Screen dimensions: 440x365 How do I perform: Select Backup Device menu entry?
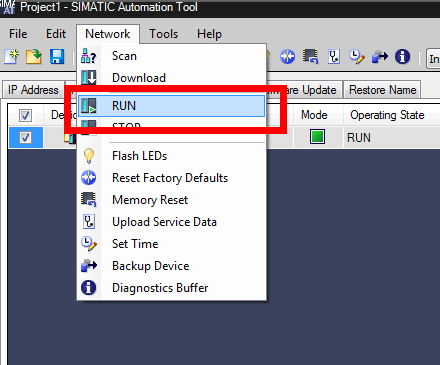[x=172, y=266]
